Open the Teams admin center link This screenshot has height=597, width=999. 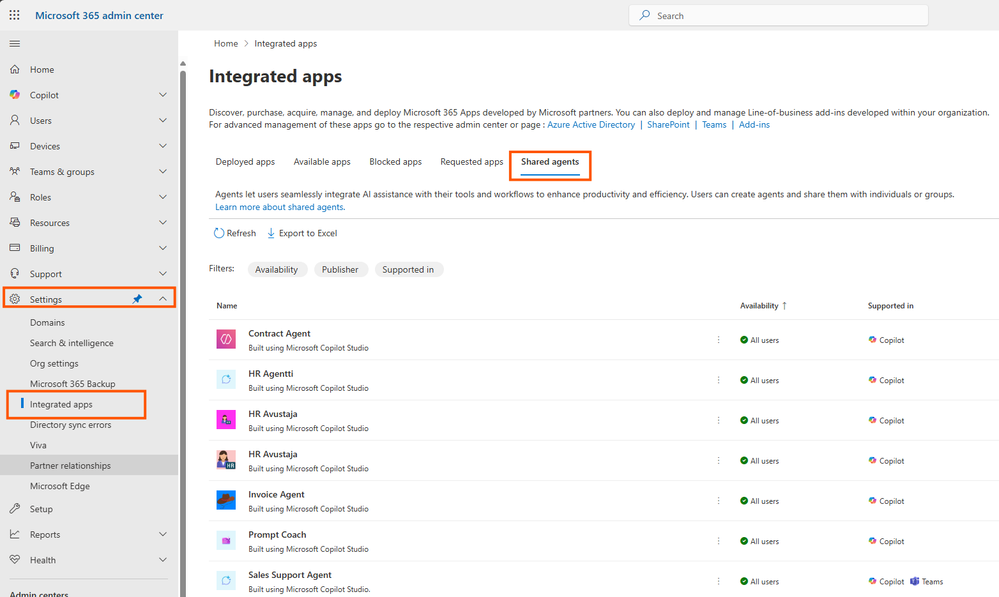714,125
